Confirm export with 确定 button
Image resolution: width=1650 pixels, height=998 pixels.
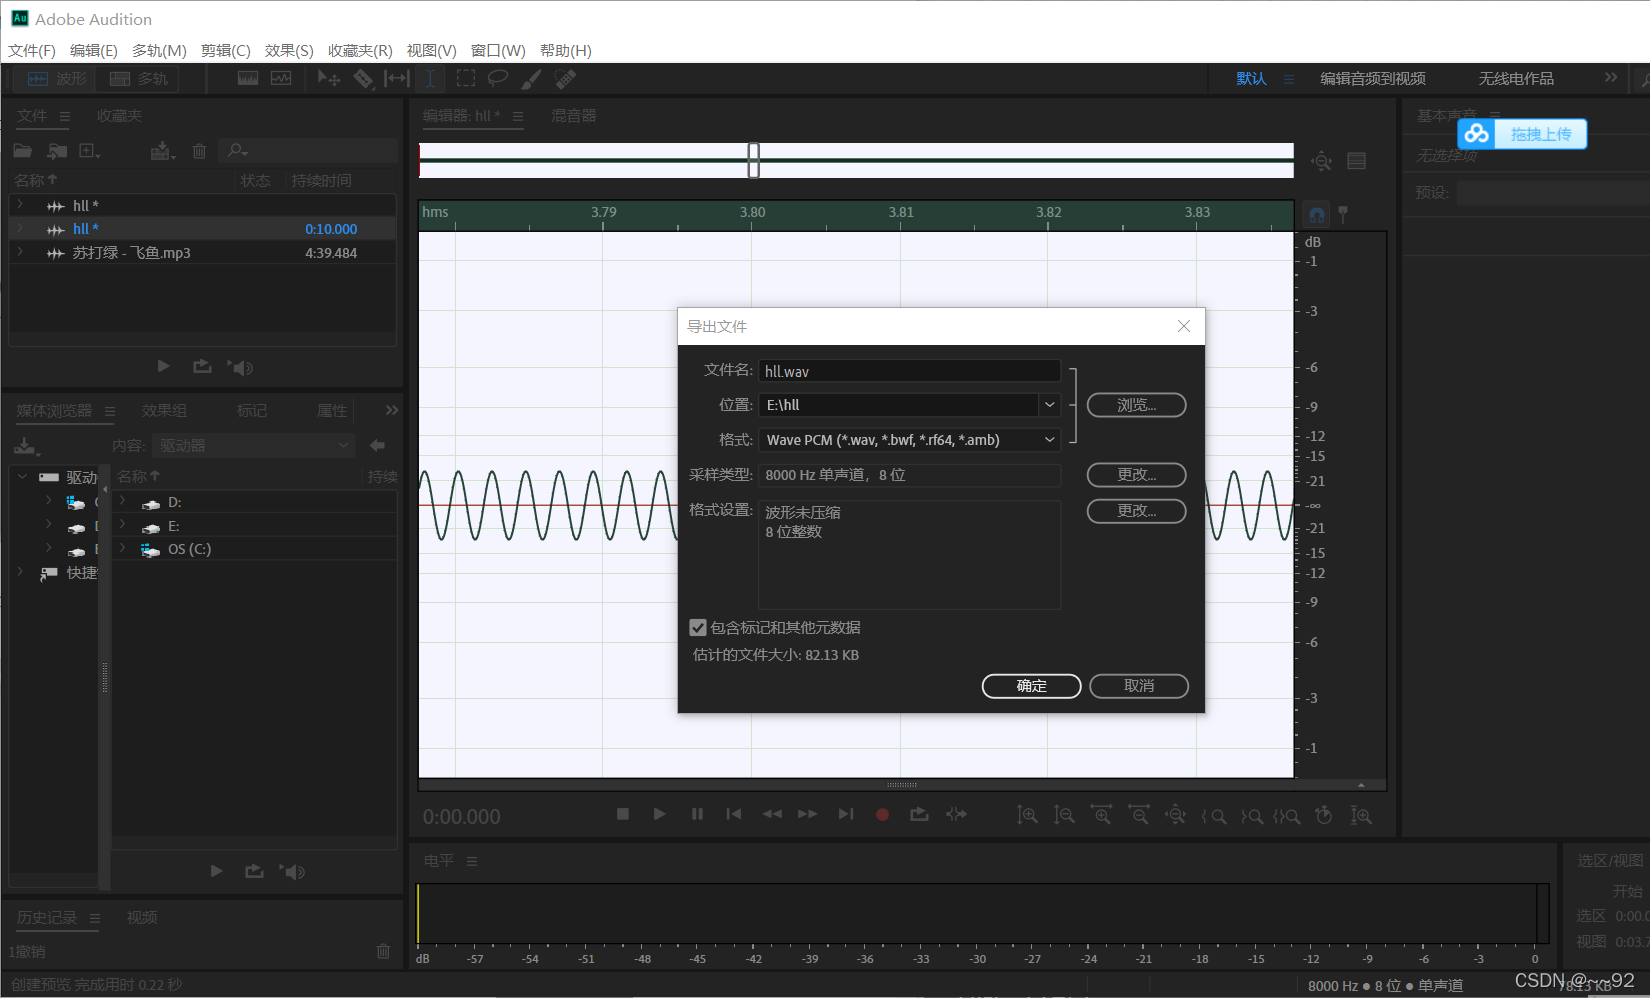point(1031,686)
